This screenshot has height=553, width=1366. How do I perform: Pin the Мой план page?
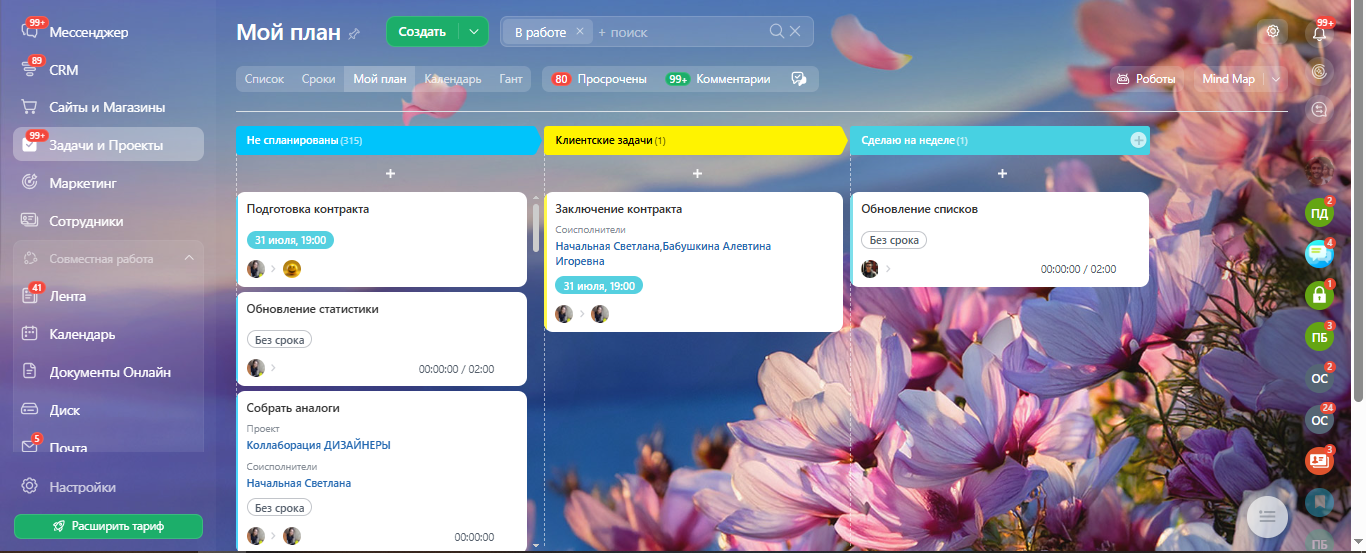(x=353, y=33)
